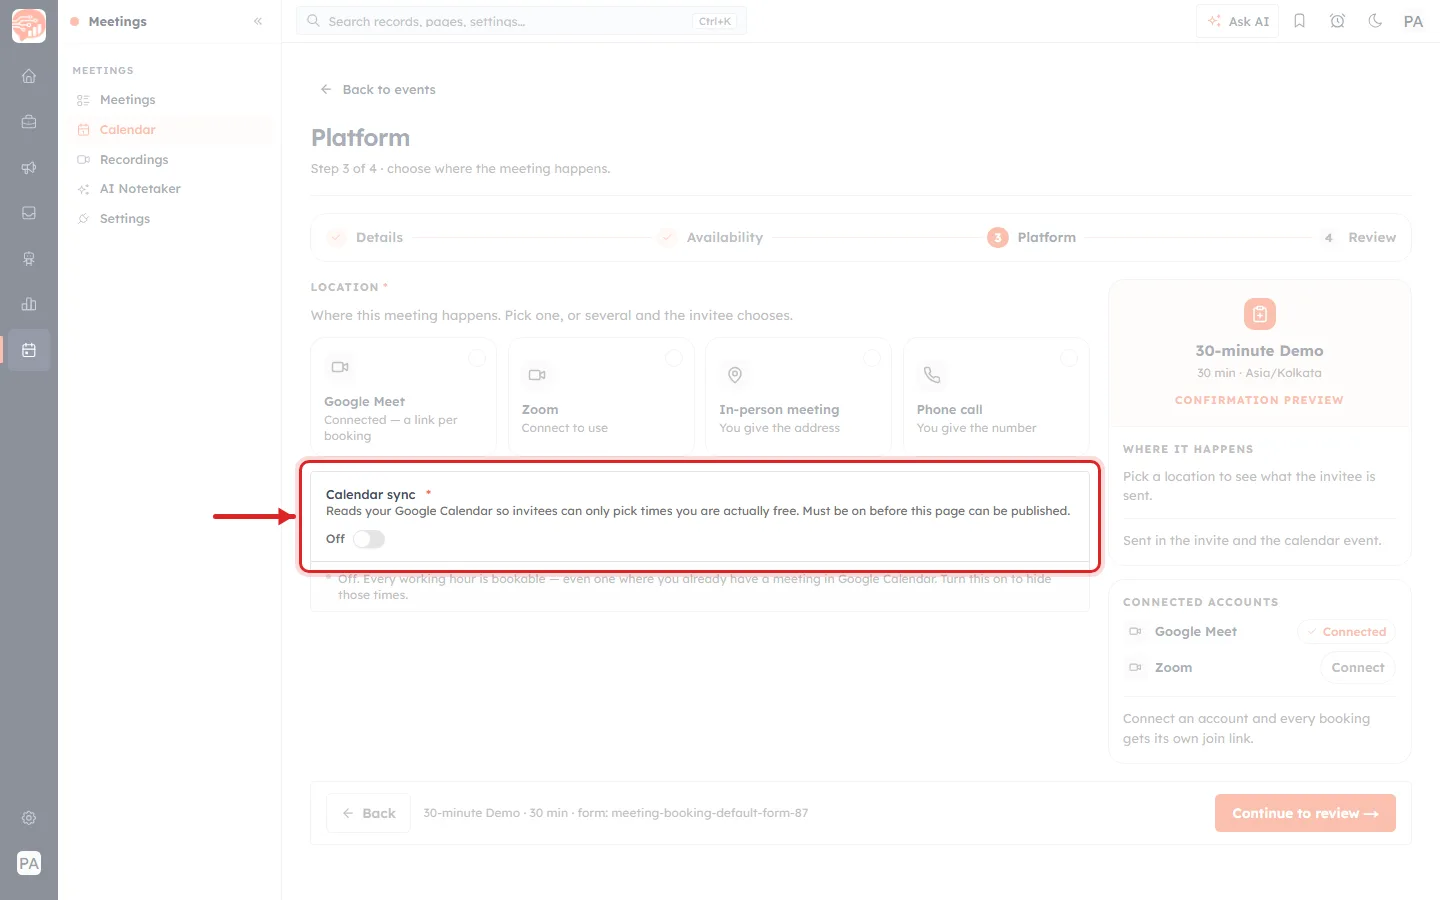
Task: Click the Connected badge for Google Meet
Action: tap(1346, 632)
